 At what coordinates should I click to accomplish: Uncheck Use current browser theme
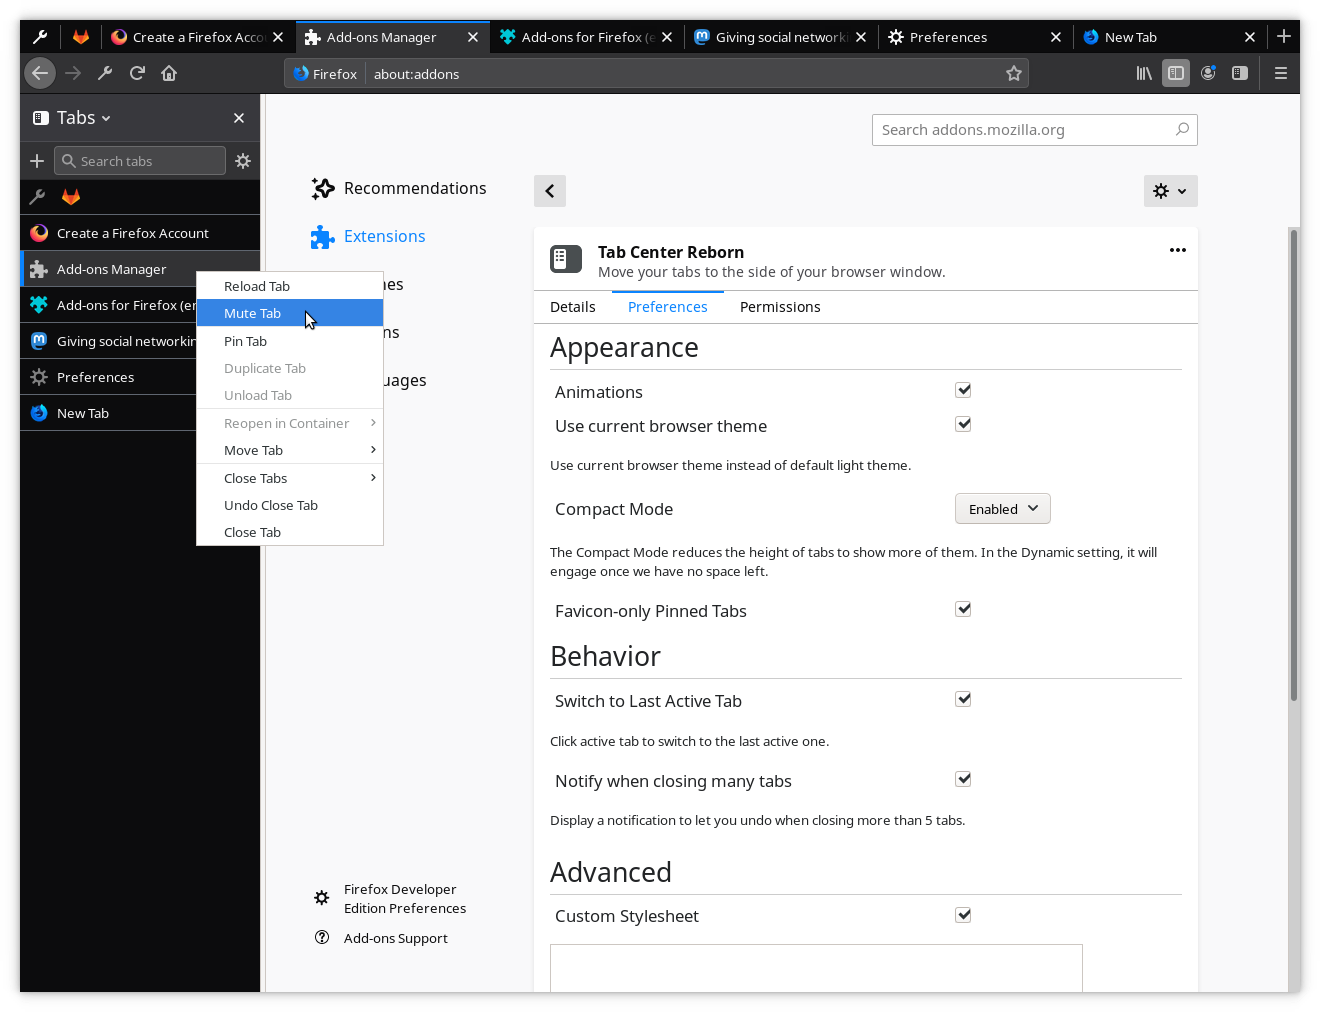(x=963, y=424)
